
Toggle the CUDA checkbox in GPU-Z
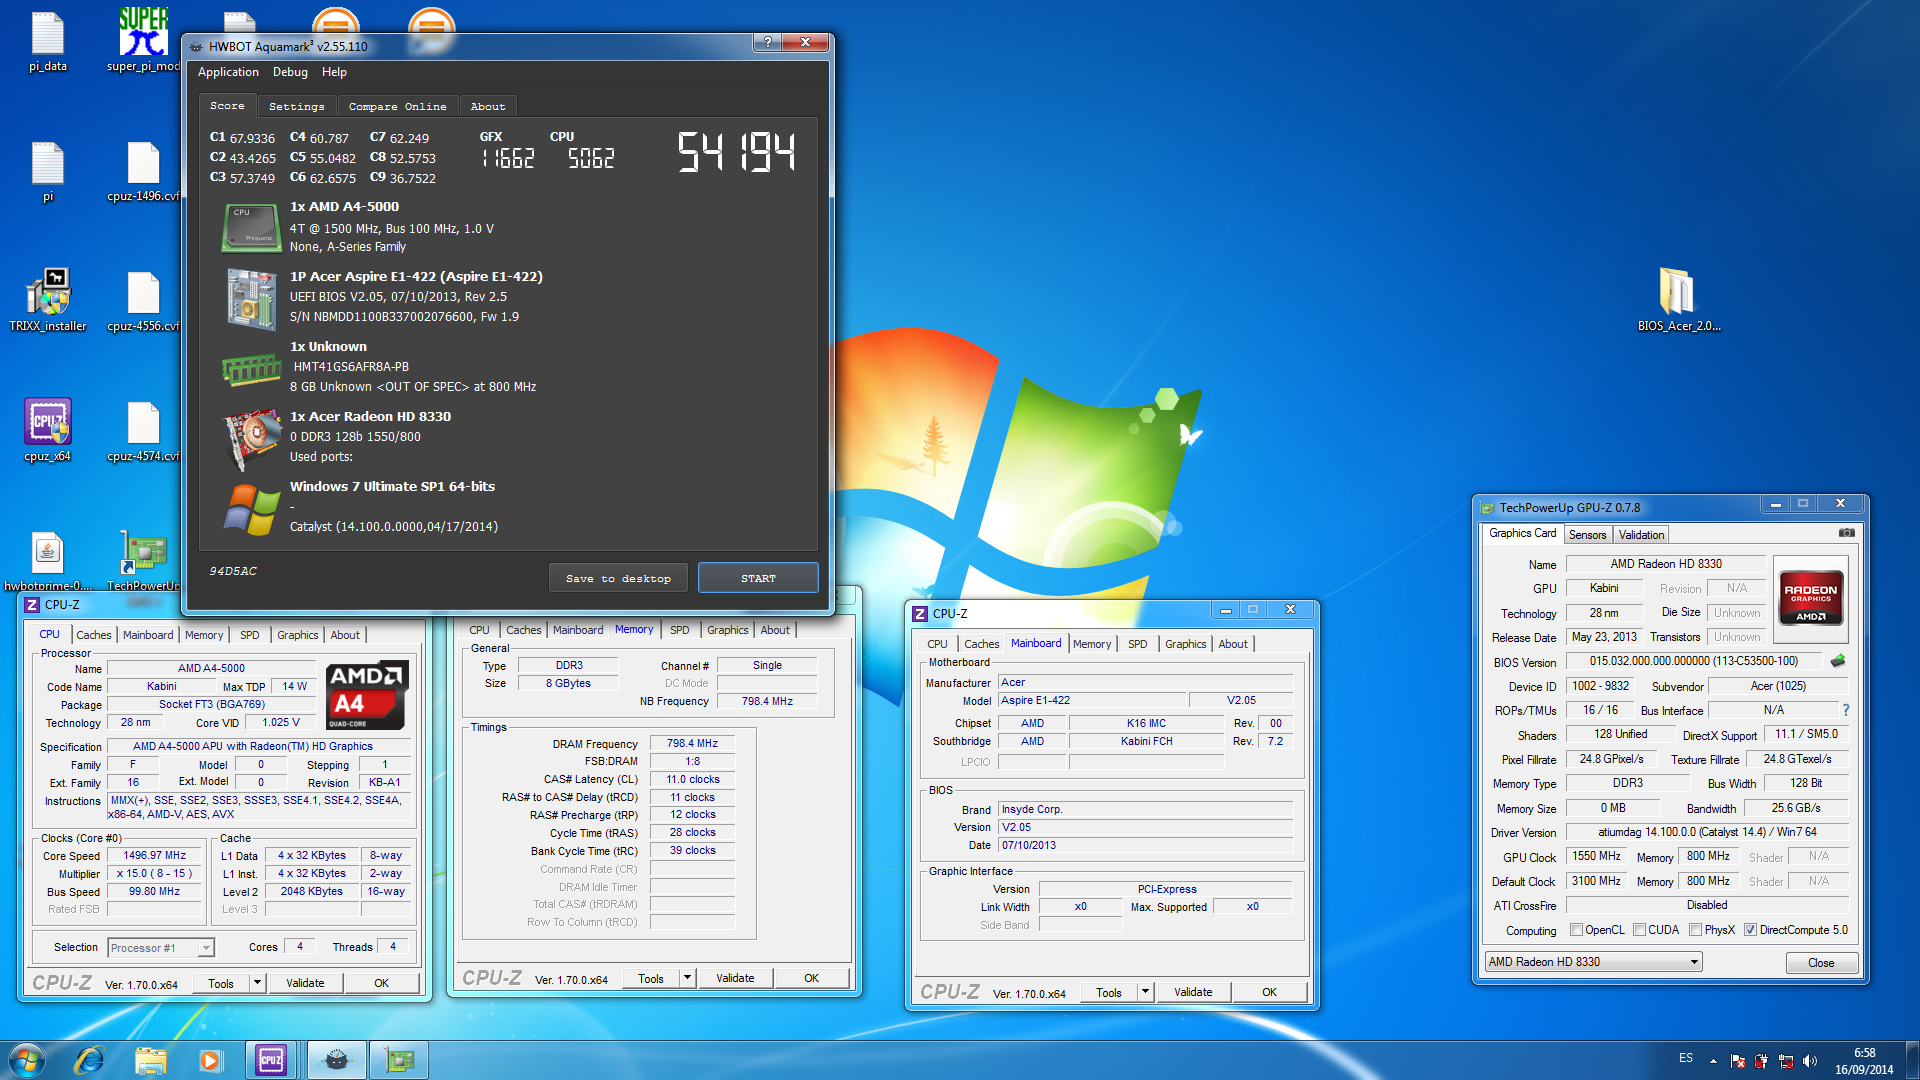click(1639, 930)
